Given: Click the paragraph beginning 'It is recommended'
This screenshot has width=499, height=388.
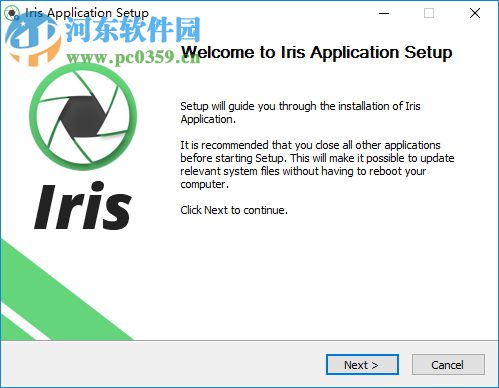Looking at the screenshot, I should [x=317, y=165].
